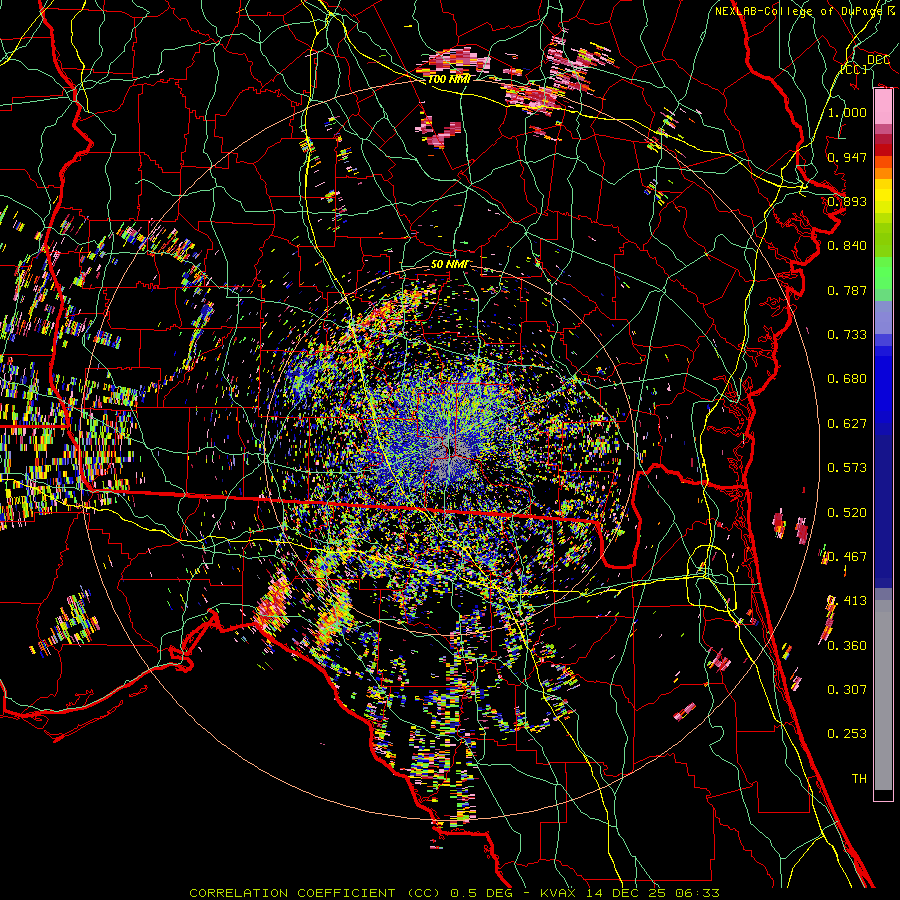The height and width of the screenshot is (900, 900).
Task: Select the 0.680 legend value
Action: click(x=847, y=379)
